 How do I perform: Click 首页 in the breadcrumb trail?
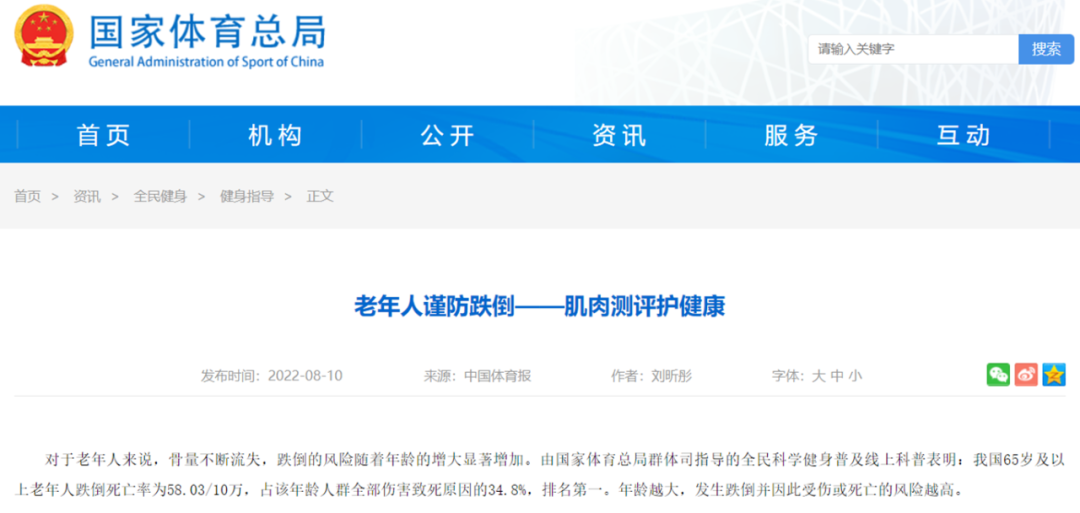(x=28, y=197)
